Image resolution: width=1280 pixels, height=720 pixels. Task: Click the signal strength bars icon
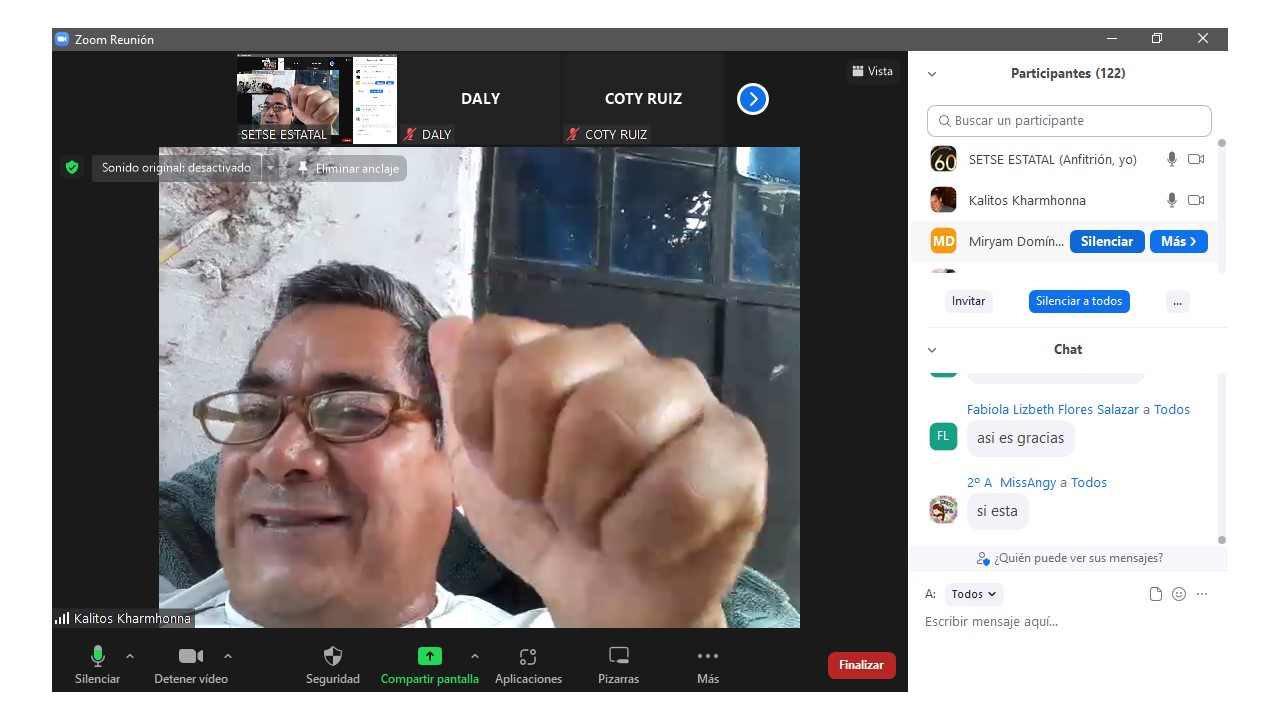tap(62, 618)
